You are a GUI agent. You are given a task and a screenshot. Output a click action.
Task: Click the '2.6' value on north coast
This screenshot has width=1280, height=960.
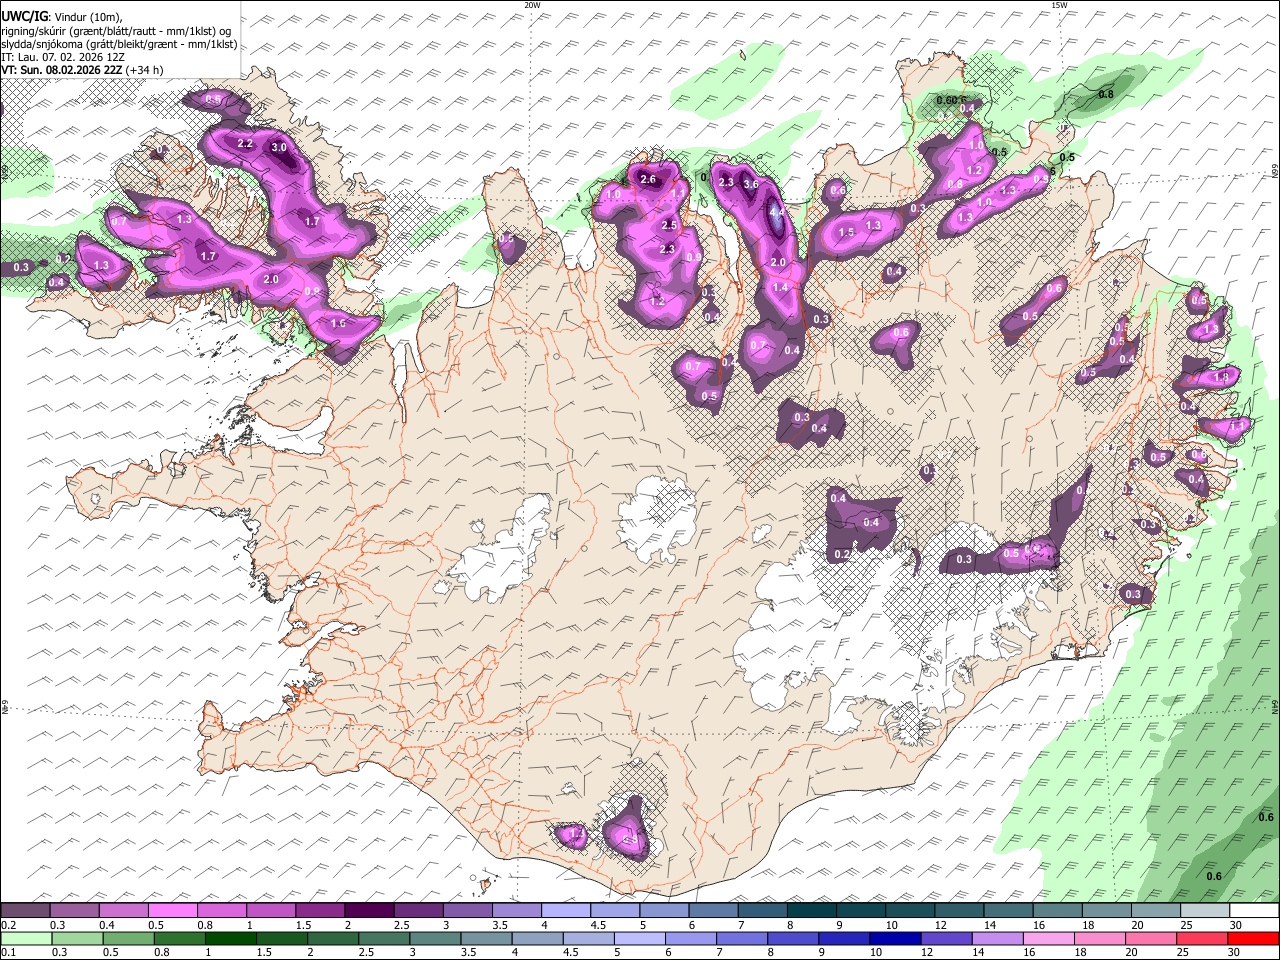point(648,180)
